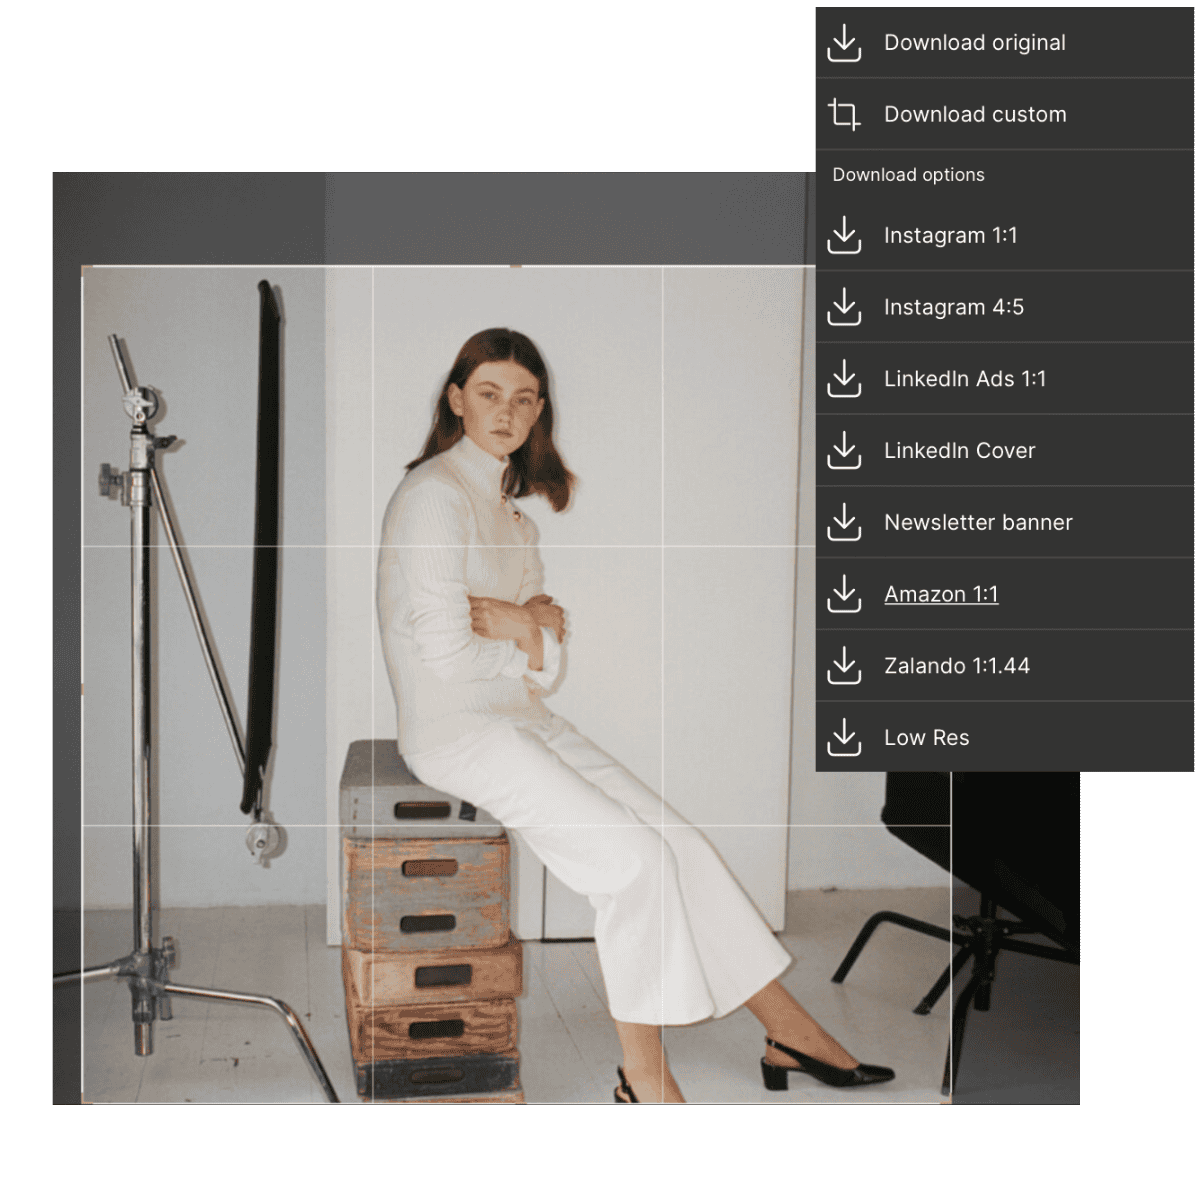Viewport: 1200px width, 1200px height.
Task: Click the download icon beside Instagram 1:1
Action: [x=844, y=236]
